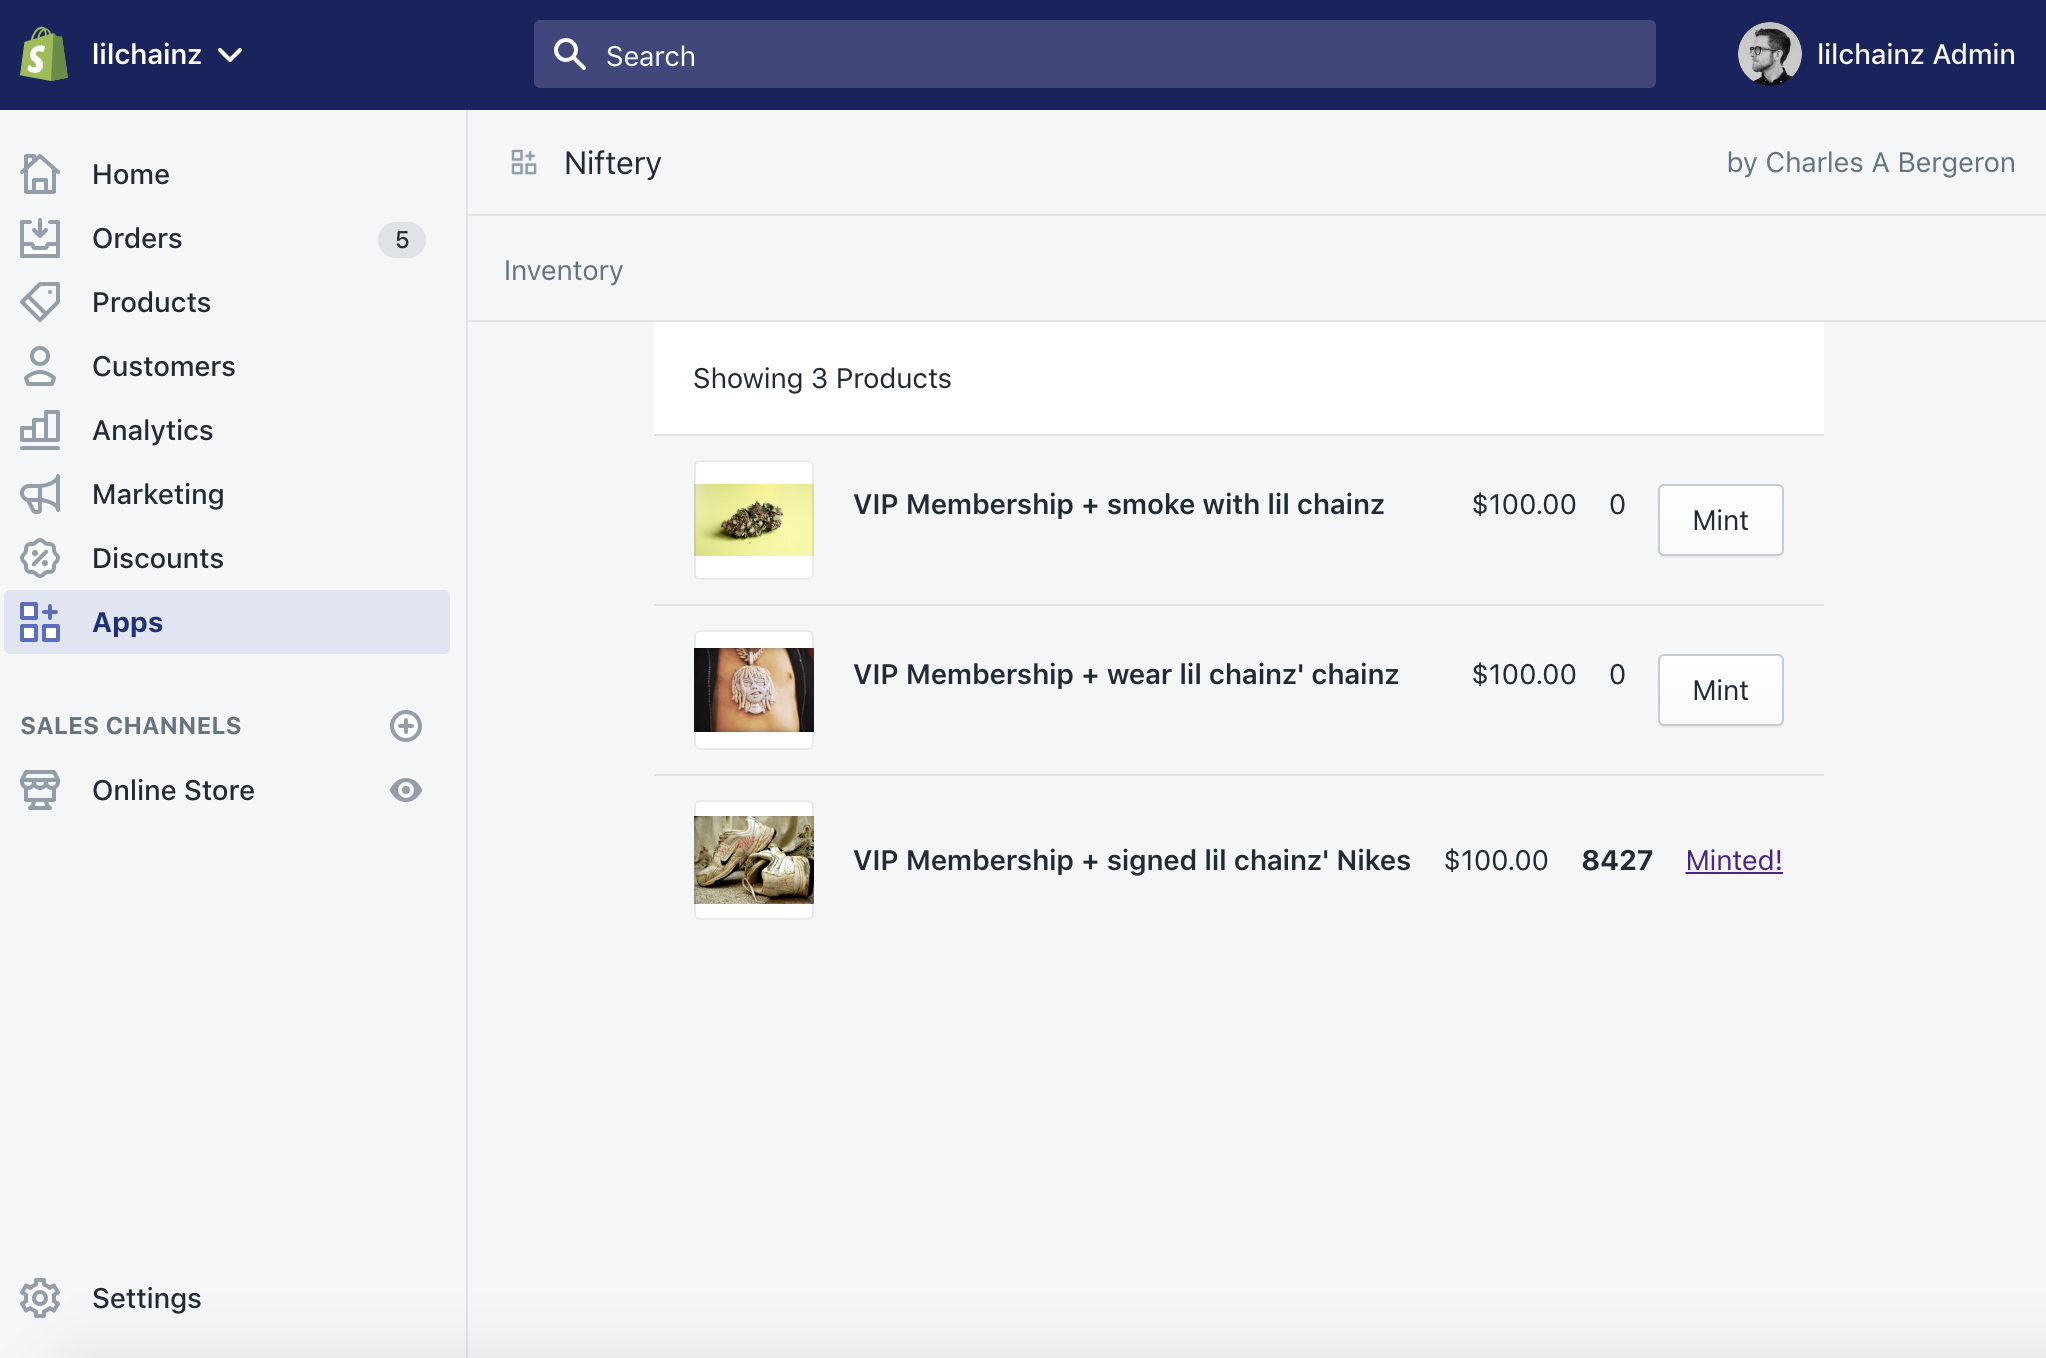Screen dimensions: 2046x1358
Task: Click the Orders inbox icon
Action: pos(40,238)
